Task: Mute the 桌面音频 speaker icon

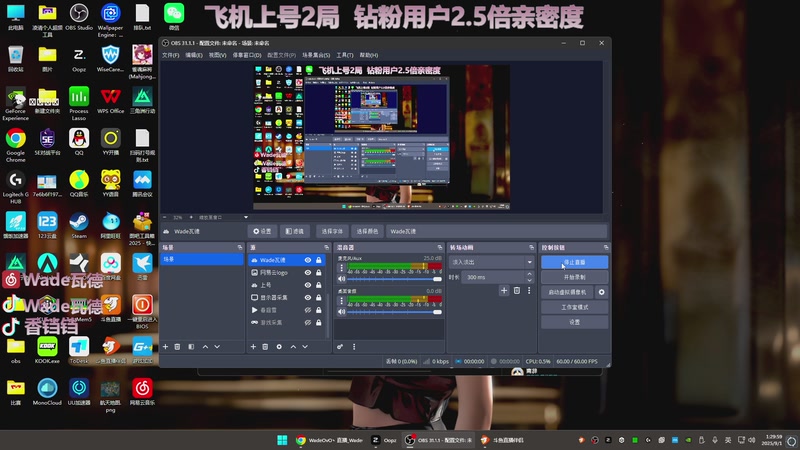Action: [x=341, y=312]
